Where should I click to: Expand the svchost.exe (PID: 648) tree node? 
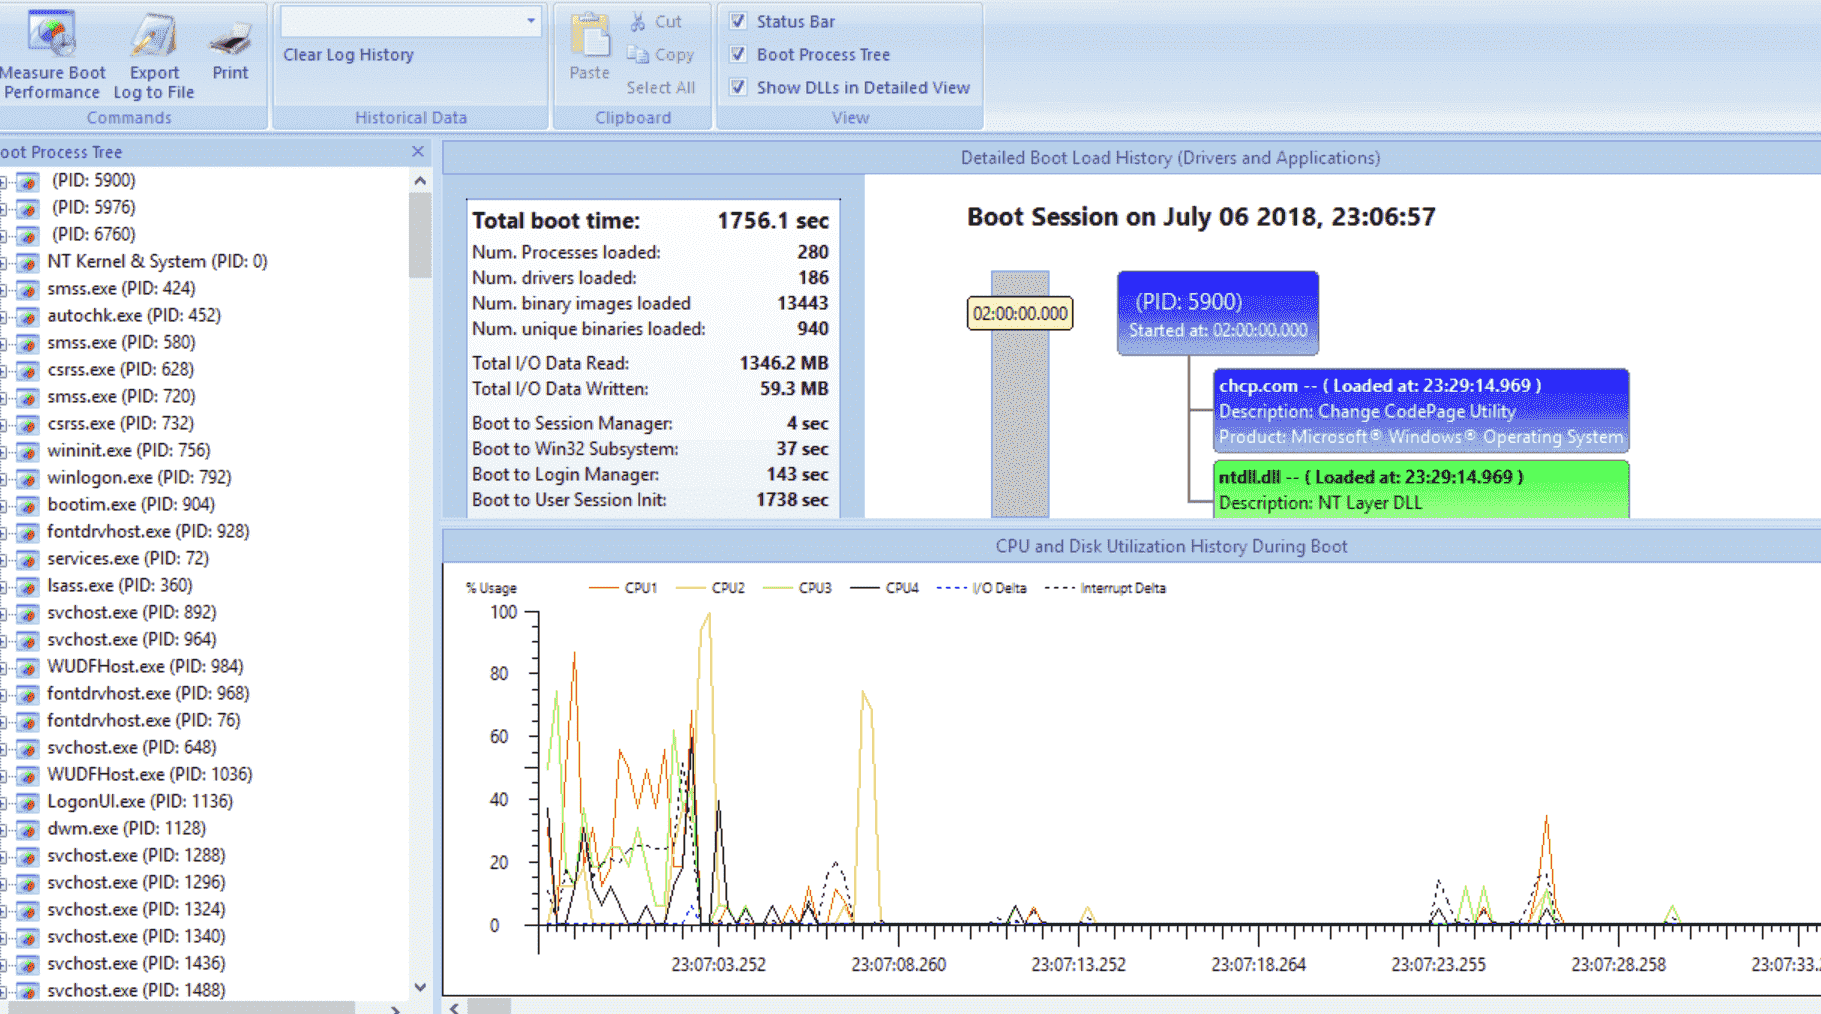coord(4,748)
